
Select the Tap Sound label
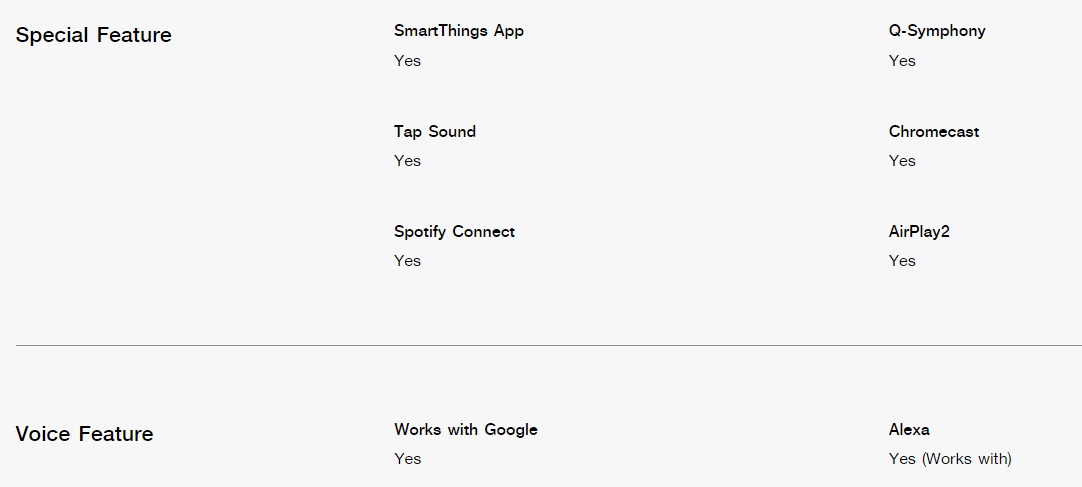click(435, 131)
